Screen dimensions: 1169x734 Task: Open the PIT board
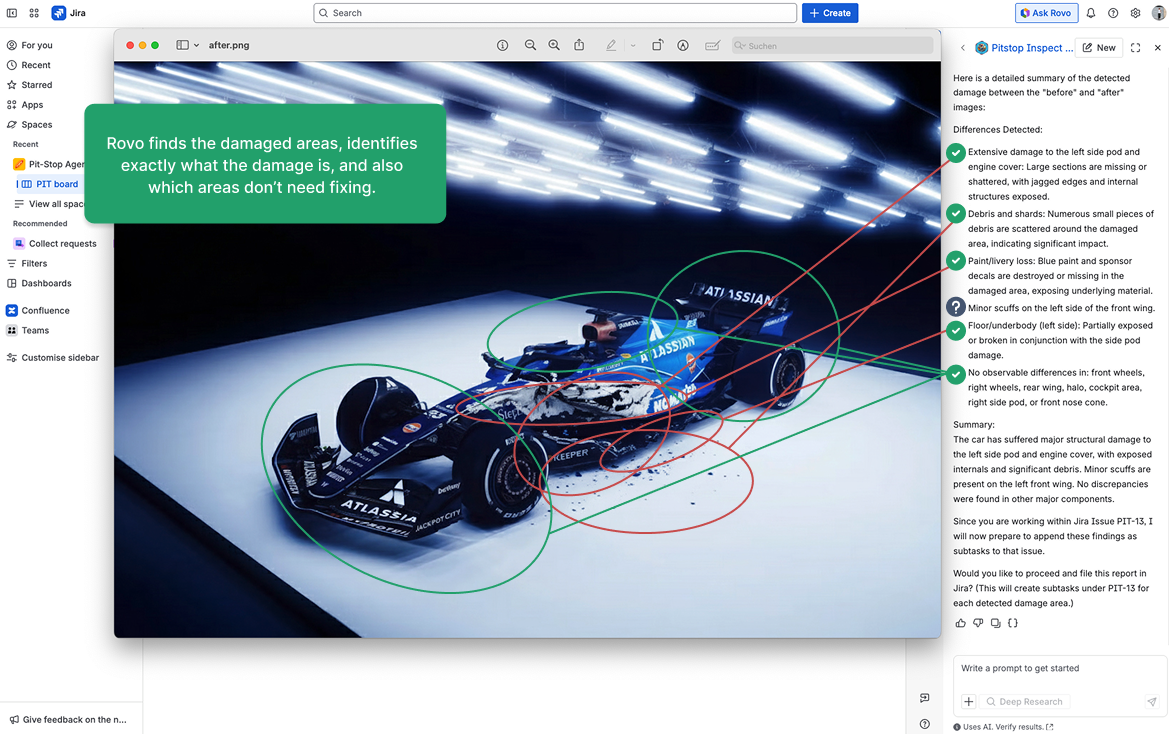(57, 184)
